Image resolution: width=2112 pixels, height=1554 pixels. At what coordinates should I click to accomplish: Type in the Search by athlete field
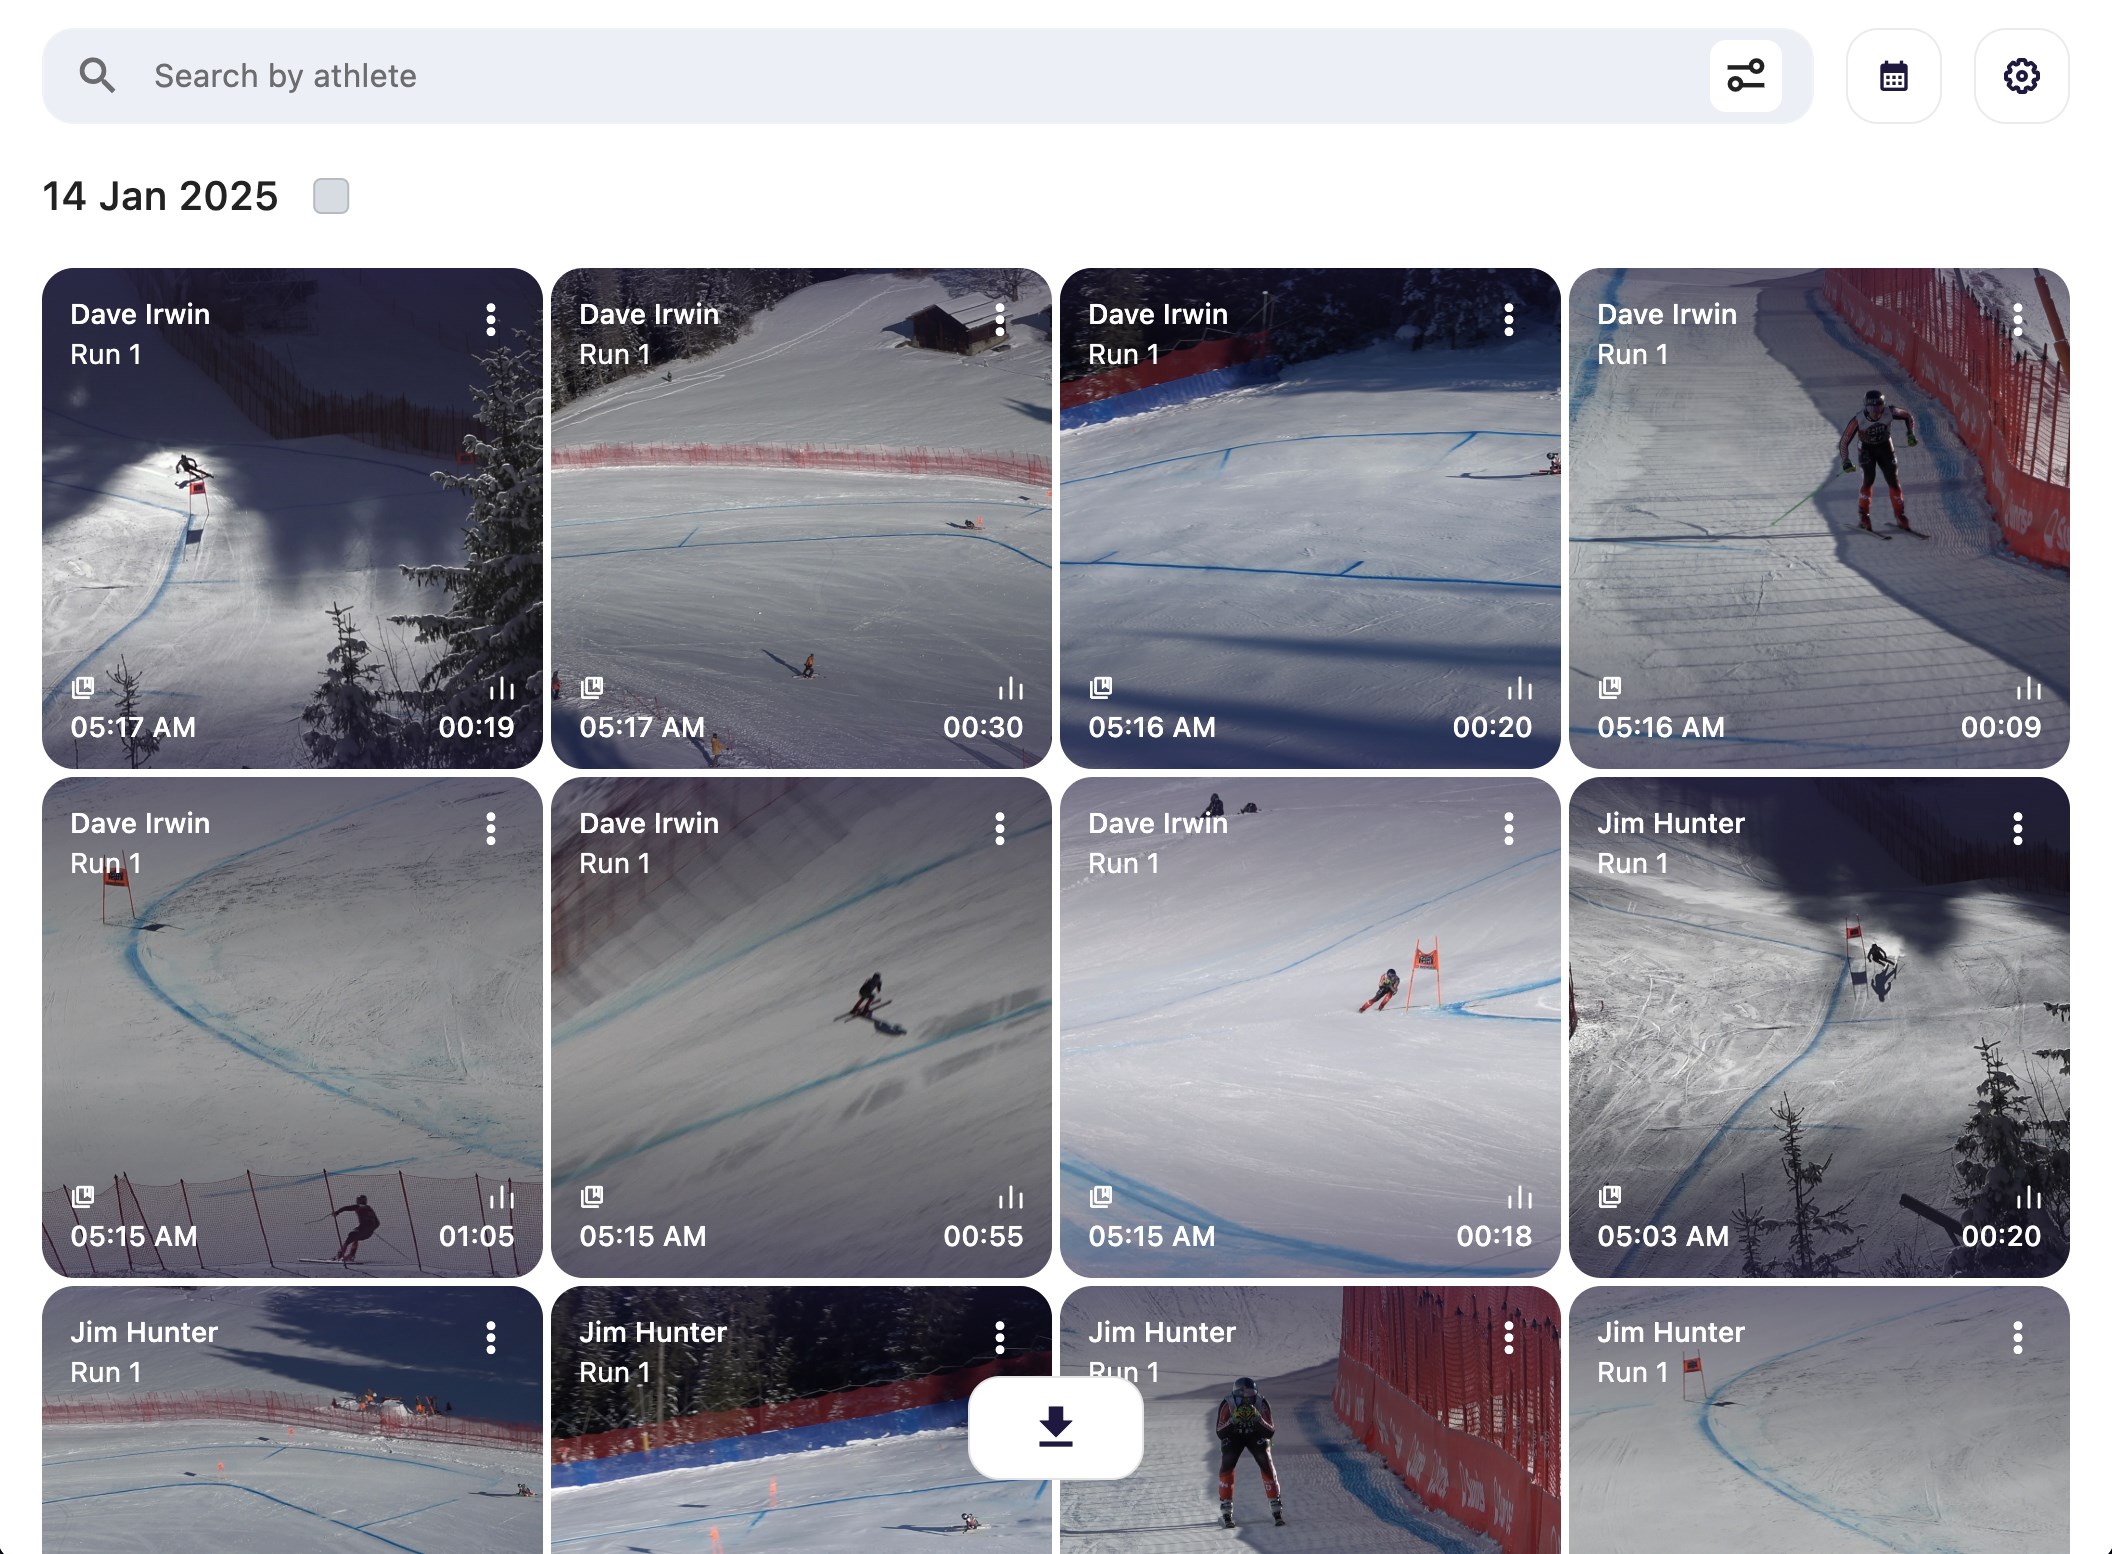pyautogui.click(x=900, y=76)
